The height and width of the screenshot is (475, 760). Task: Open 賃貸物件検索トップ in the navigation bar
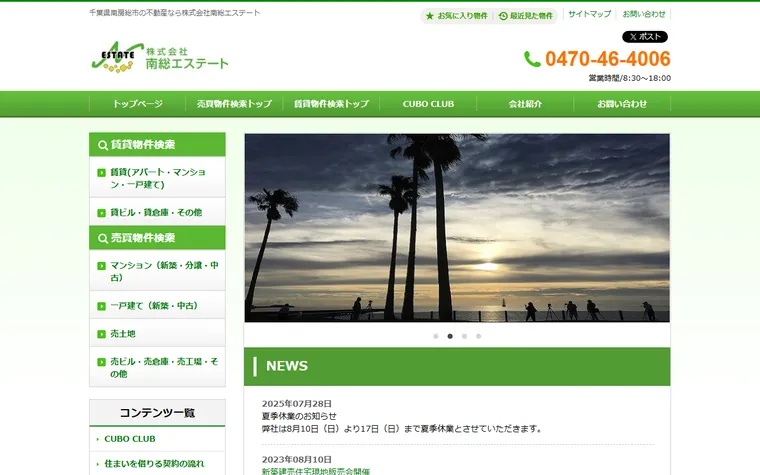click(x=331, y=104)
